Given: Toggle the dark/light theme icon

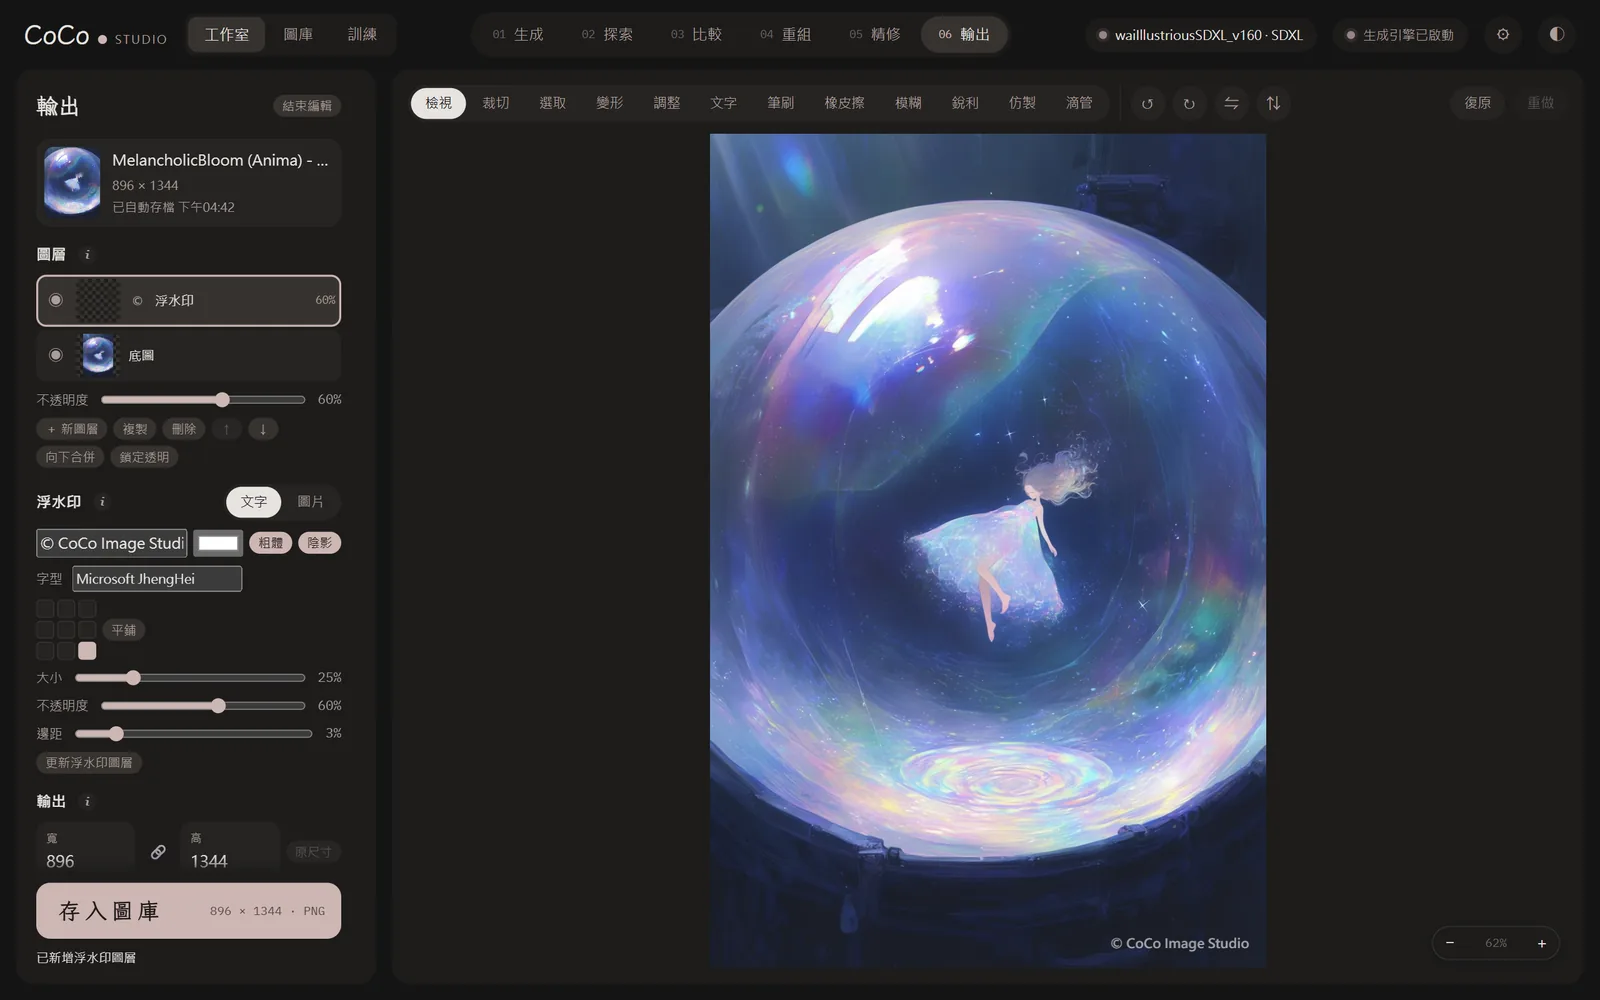Looking at the screenshot, I should (x=1557, y=34).
